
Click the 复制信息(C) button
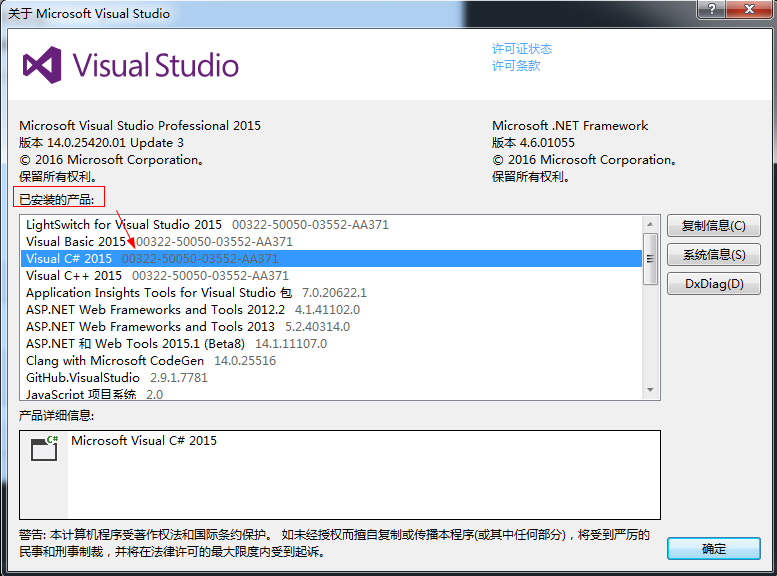click(714, 226)
